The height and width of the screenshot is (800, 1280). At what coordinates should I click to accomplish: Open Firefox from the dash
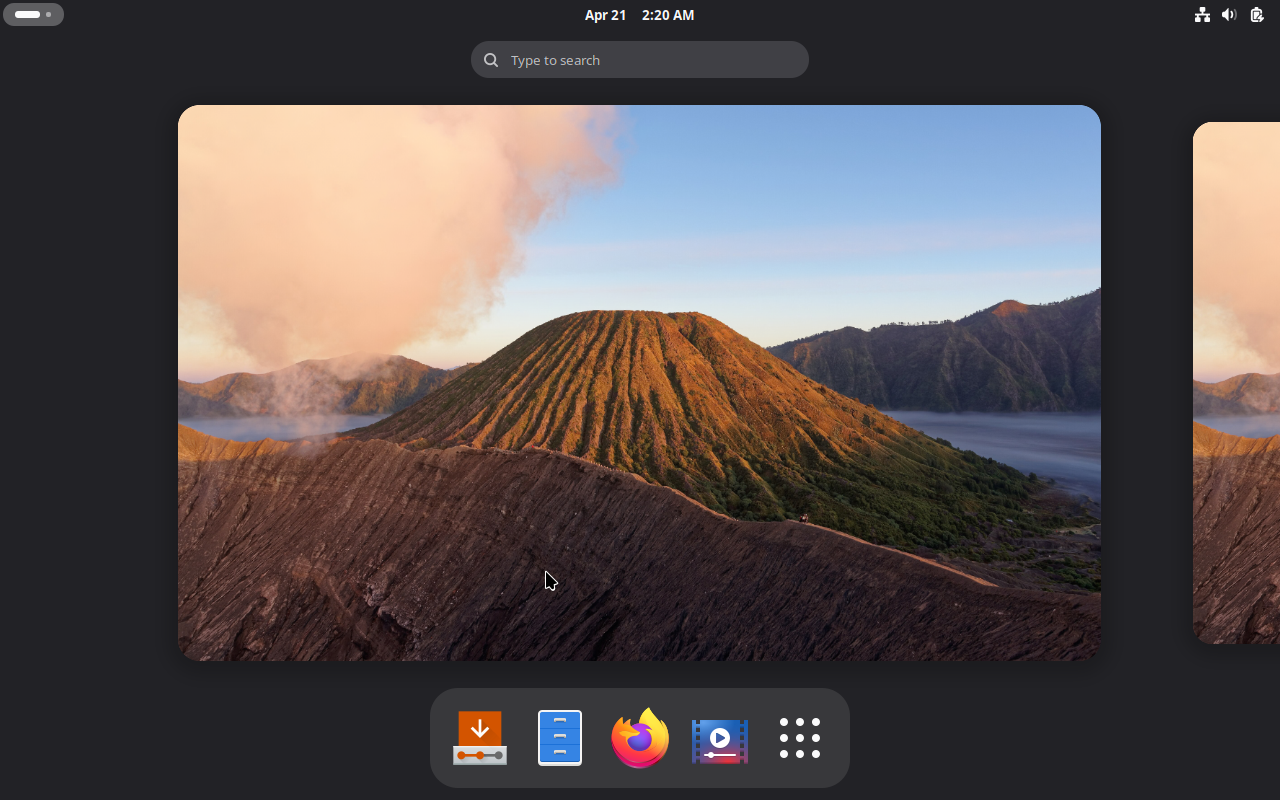(640, 738)
